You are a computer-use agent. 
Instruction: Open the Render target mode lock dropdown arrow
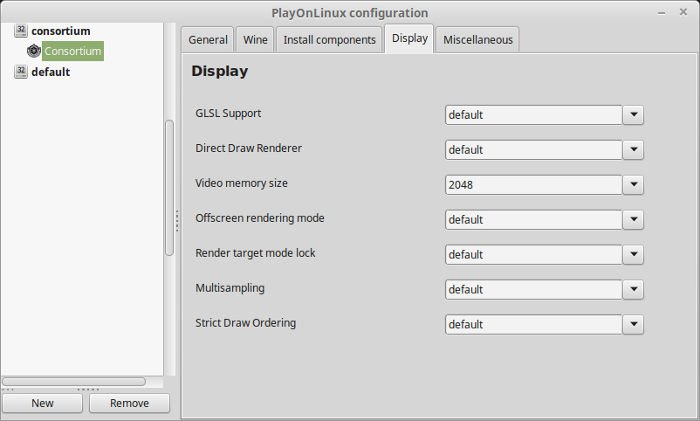[x=633, y=254]
